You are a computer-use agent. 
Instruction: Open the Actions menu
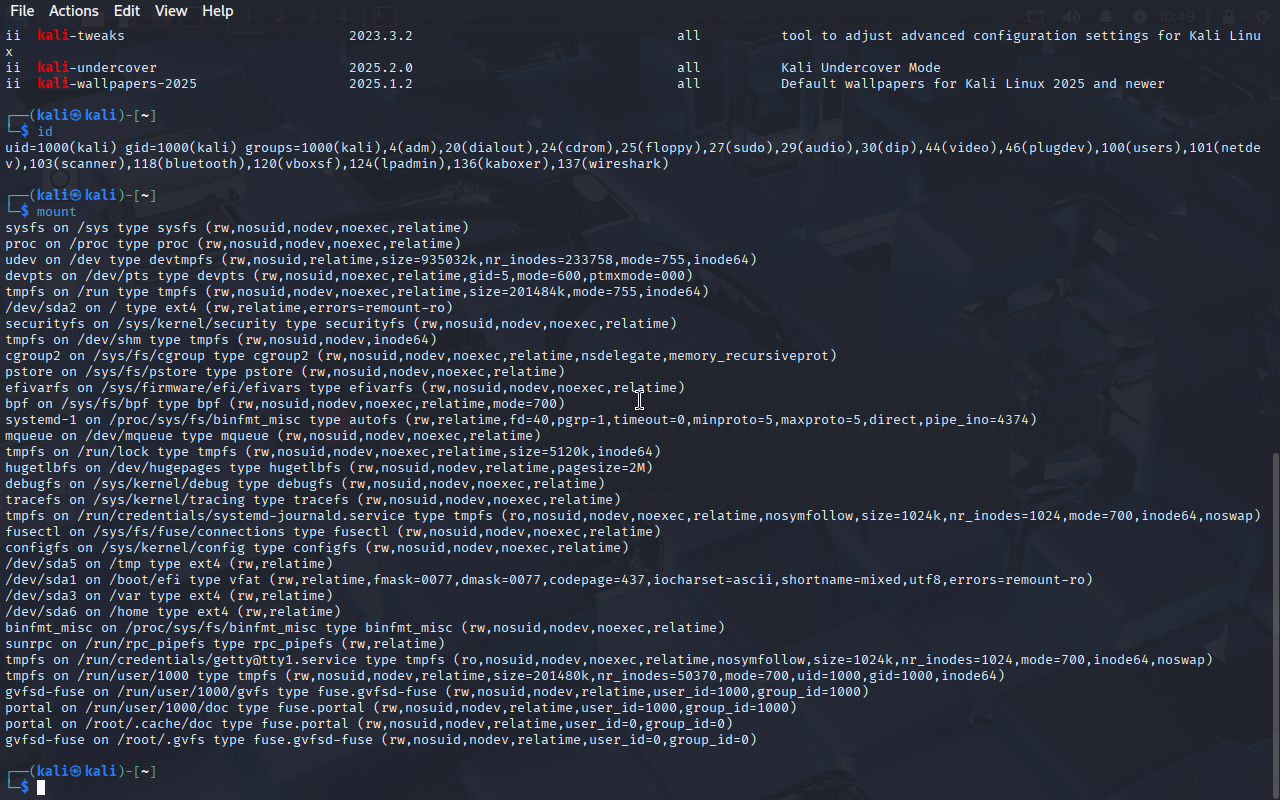tap(74, 11)
